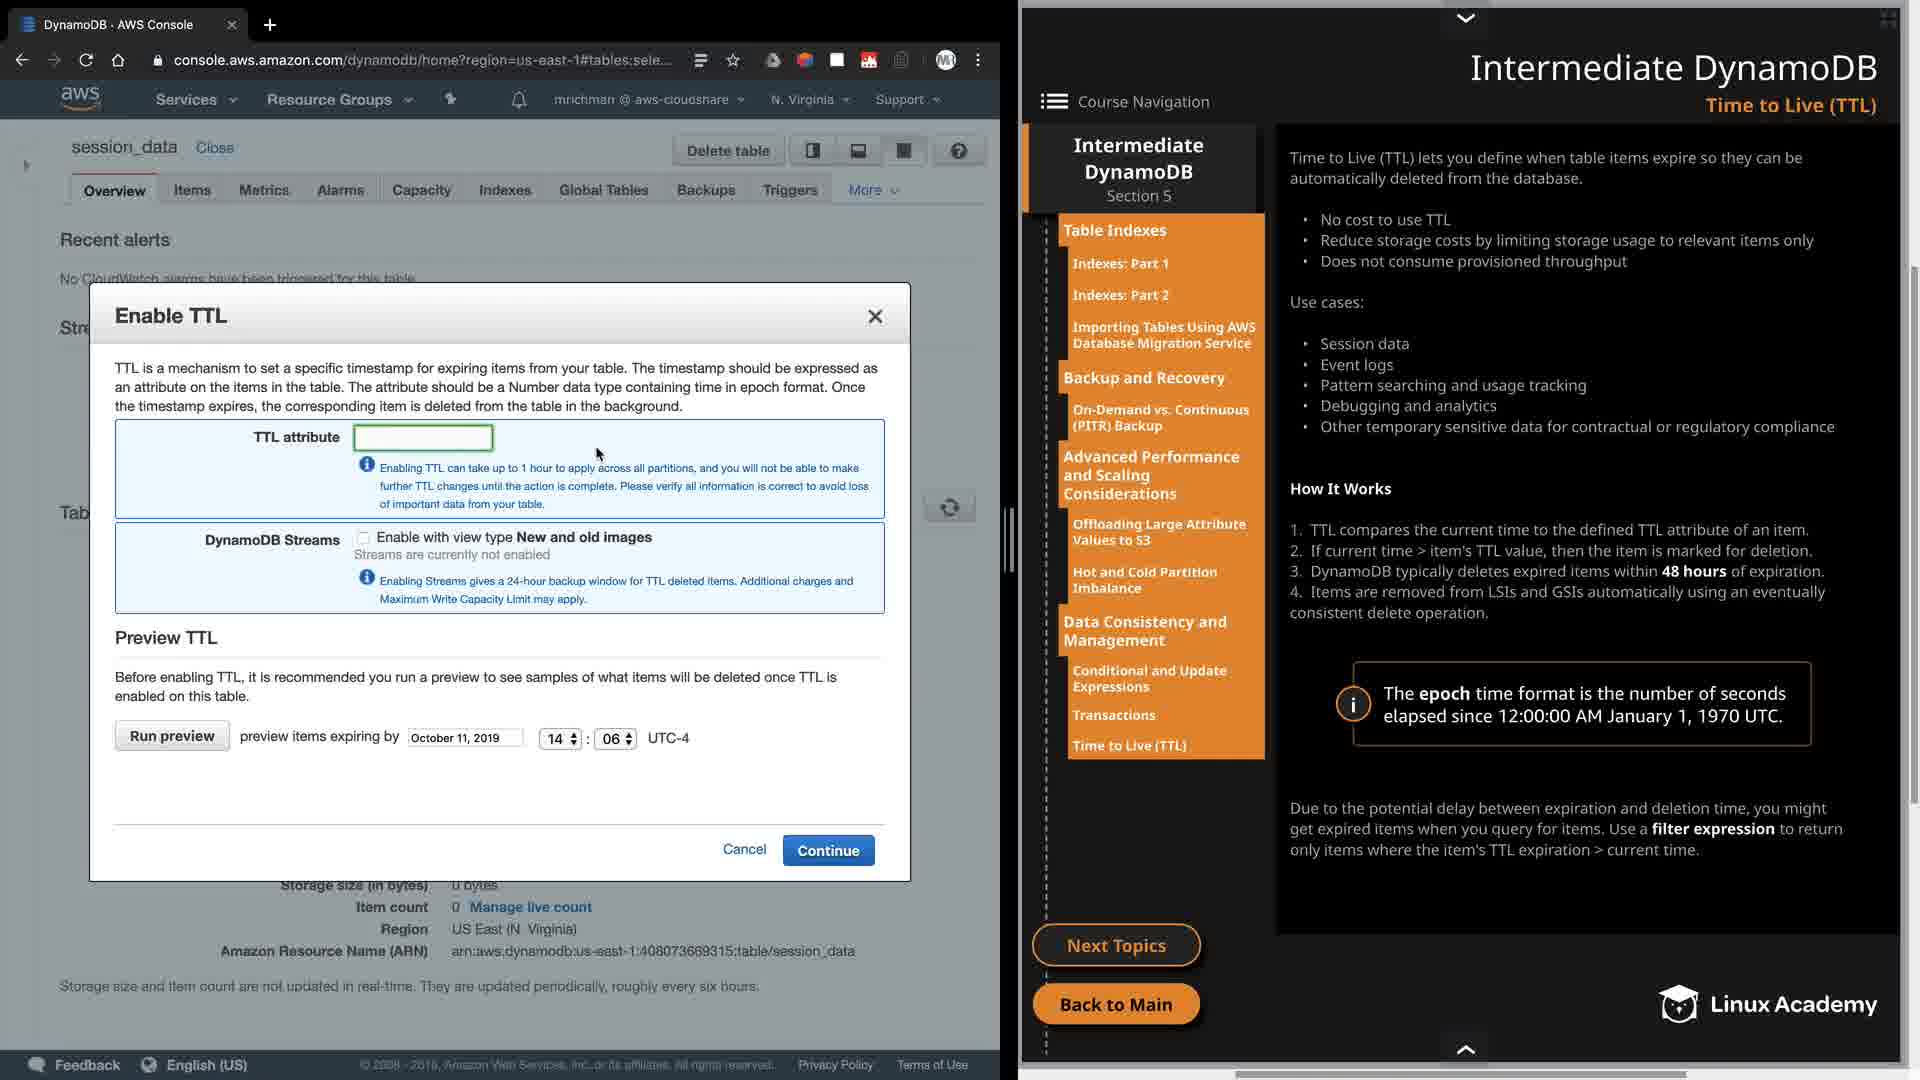The height and width of the screenshot is (1080, 1920).
Task: Open the N. Virginia region dropdown
Action: tap(810, 100)
